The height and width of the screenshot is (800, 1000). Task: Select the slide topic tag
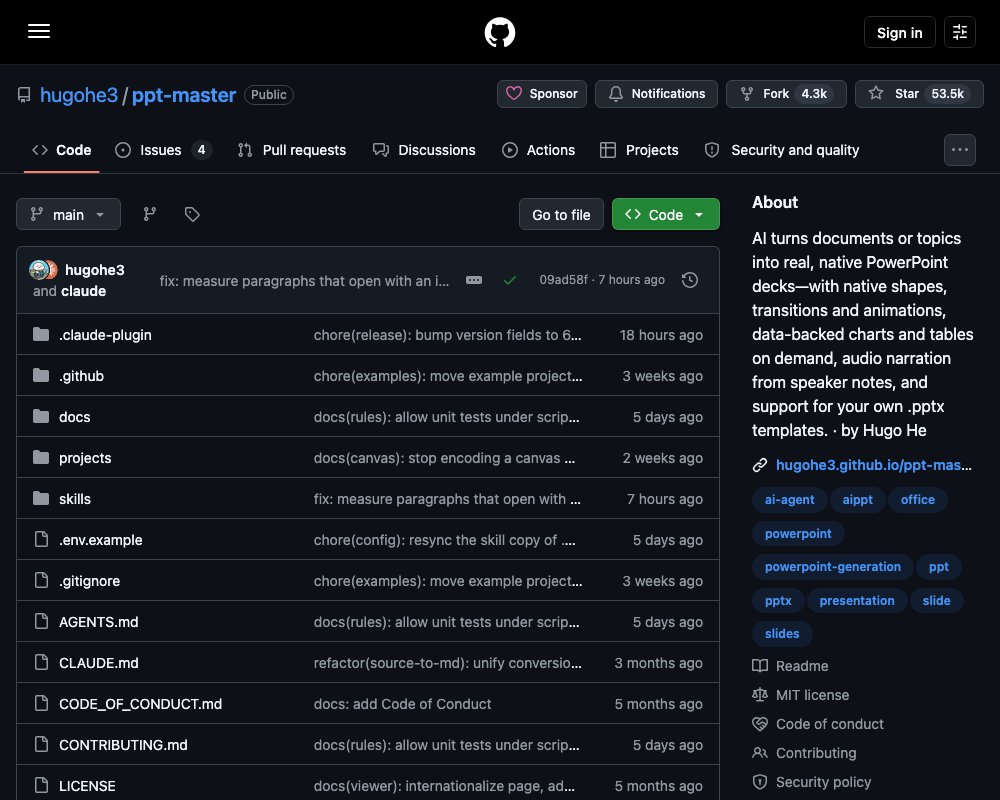tap(936, 600)
